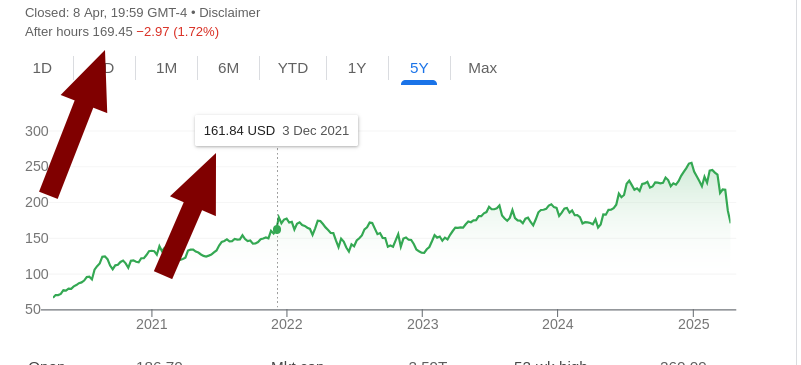Click the After hours 169.45 price text

pos(79,32)
